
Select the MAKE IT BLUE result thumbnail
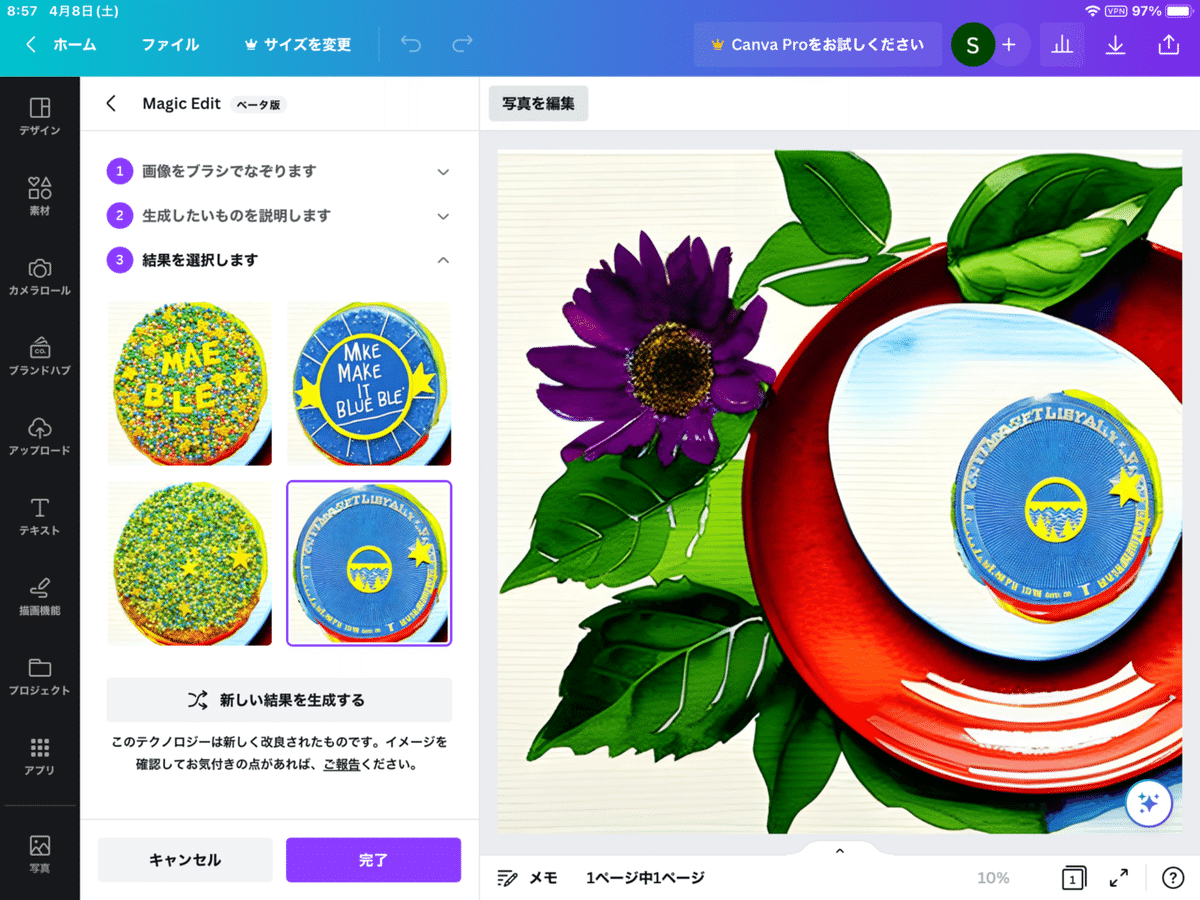369,384
